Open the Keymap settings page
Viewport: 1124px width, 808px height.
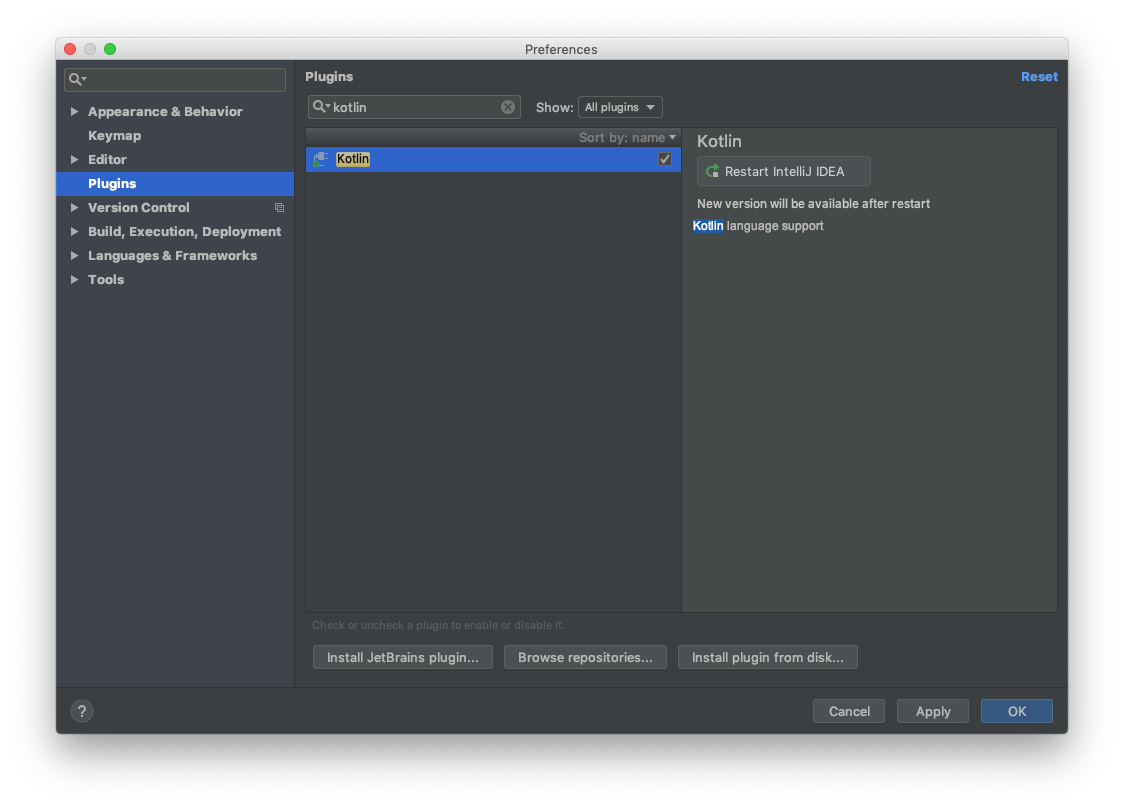pyautogui.click(x=115, y=136)
